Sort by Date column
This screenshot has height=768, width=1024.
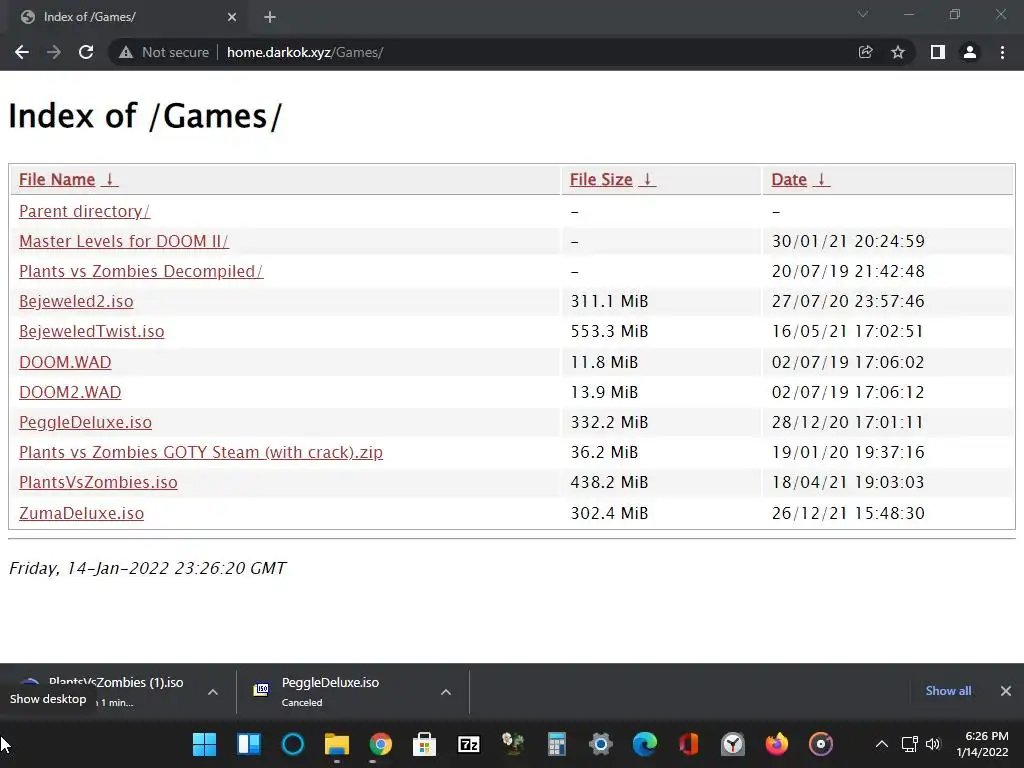click(x=801, y=180)
